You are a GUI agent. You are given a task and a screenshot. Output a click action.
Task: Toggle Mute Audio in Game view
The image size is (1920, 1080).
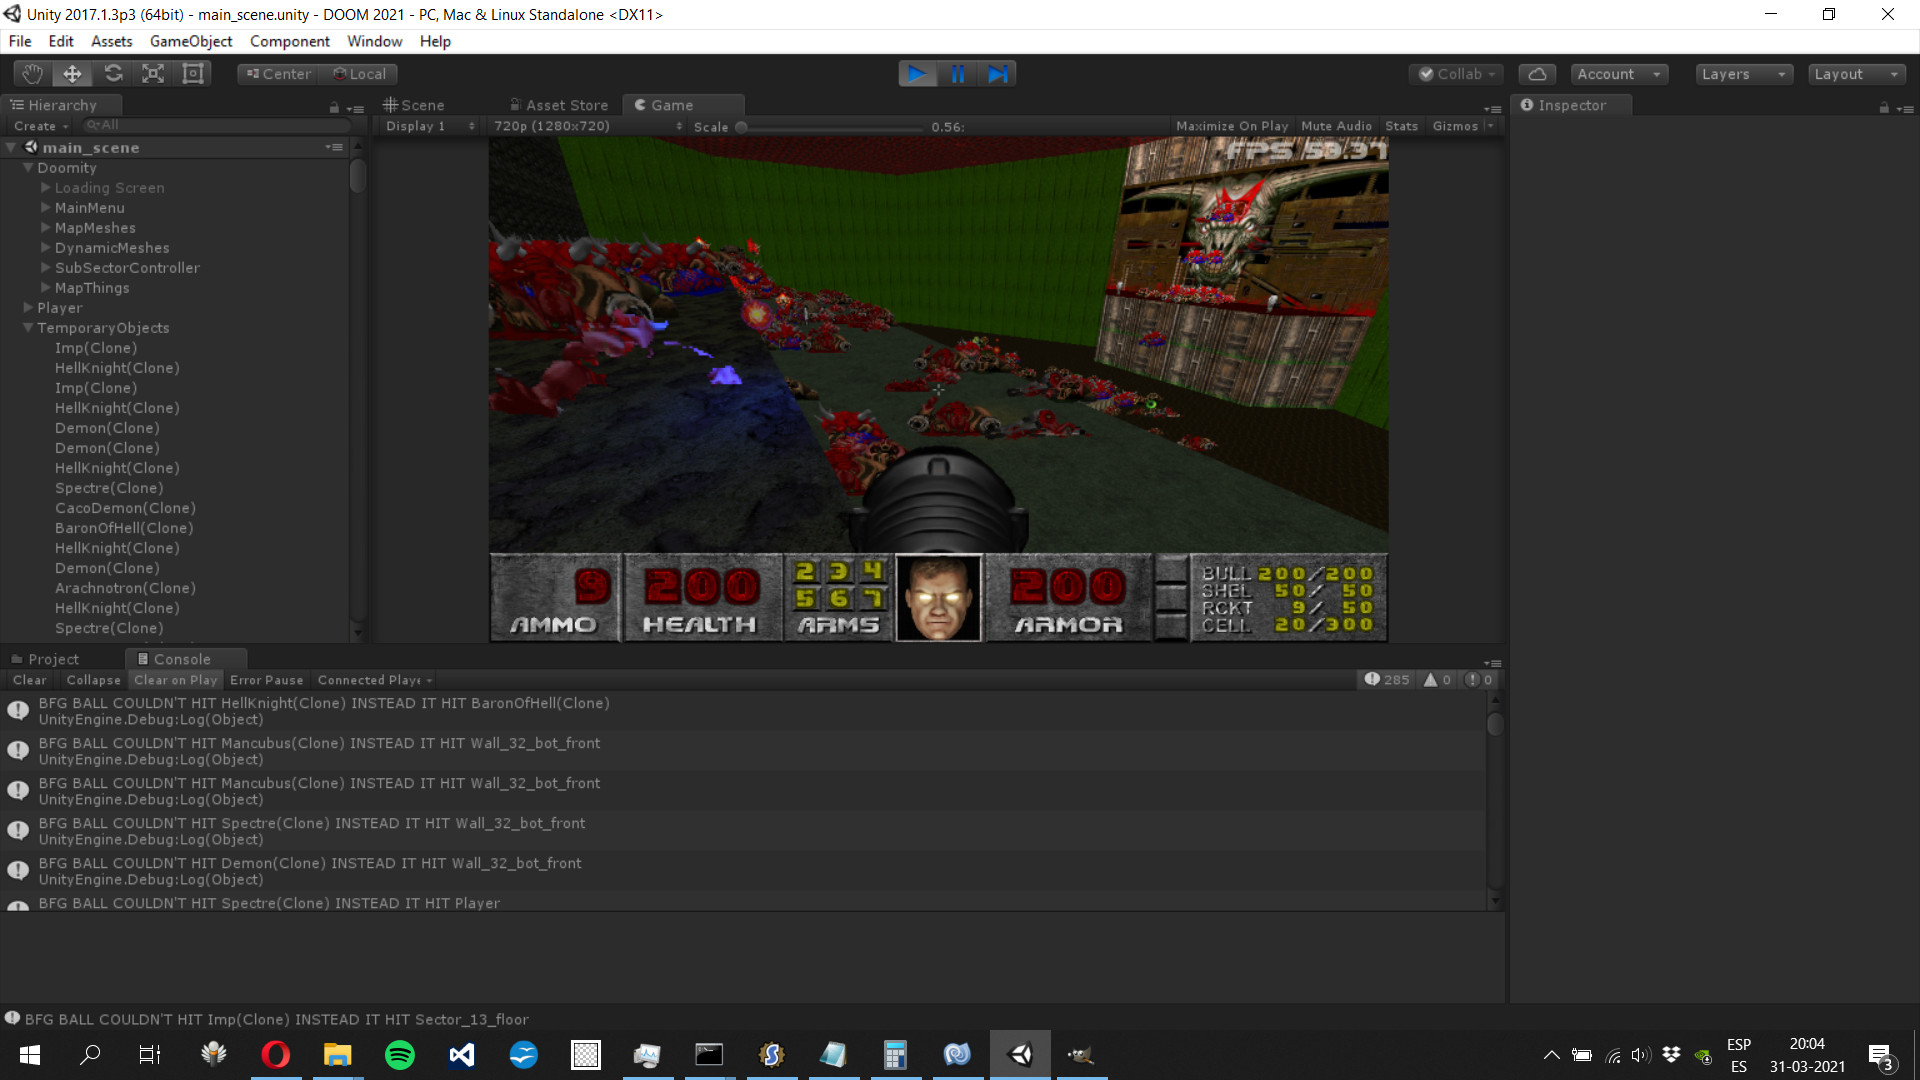tap(1336, 126)
